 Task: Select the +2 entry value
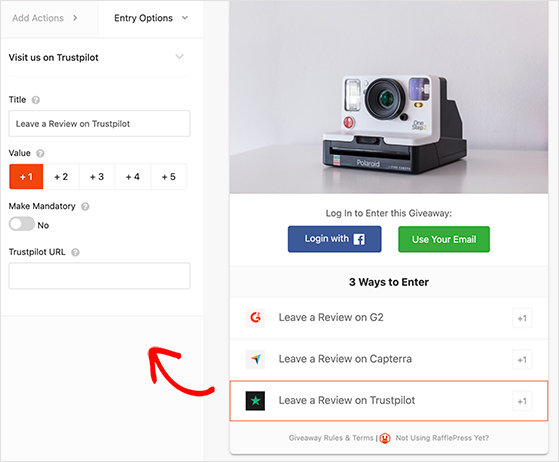pyautogui.click(x=61, y=176)
